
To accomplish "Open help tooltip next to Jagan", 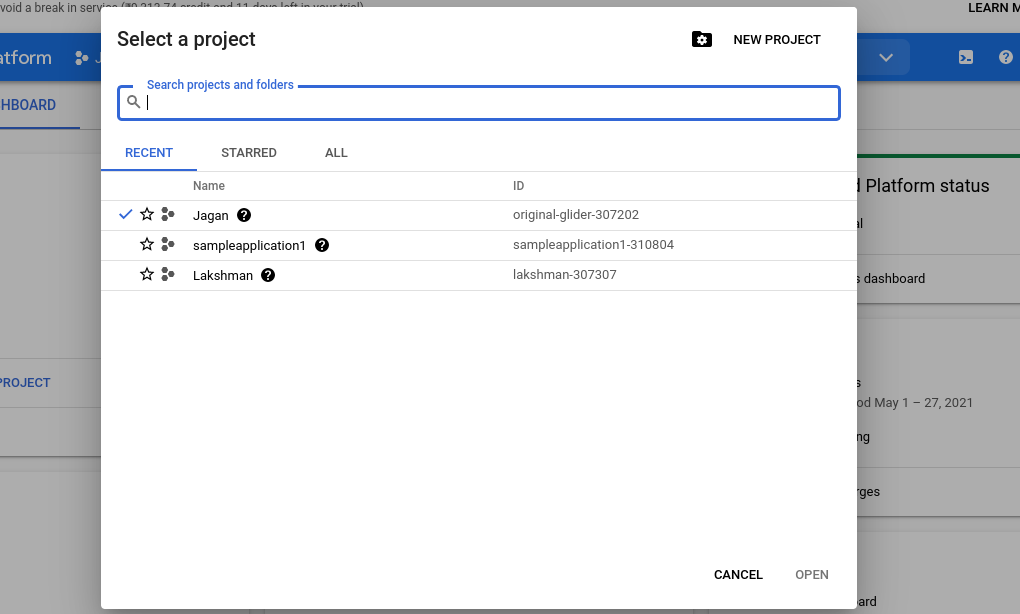I will click(244, 215).
